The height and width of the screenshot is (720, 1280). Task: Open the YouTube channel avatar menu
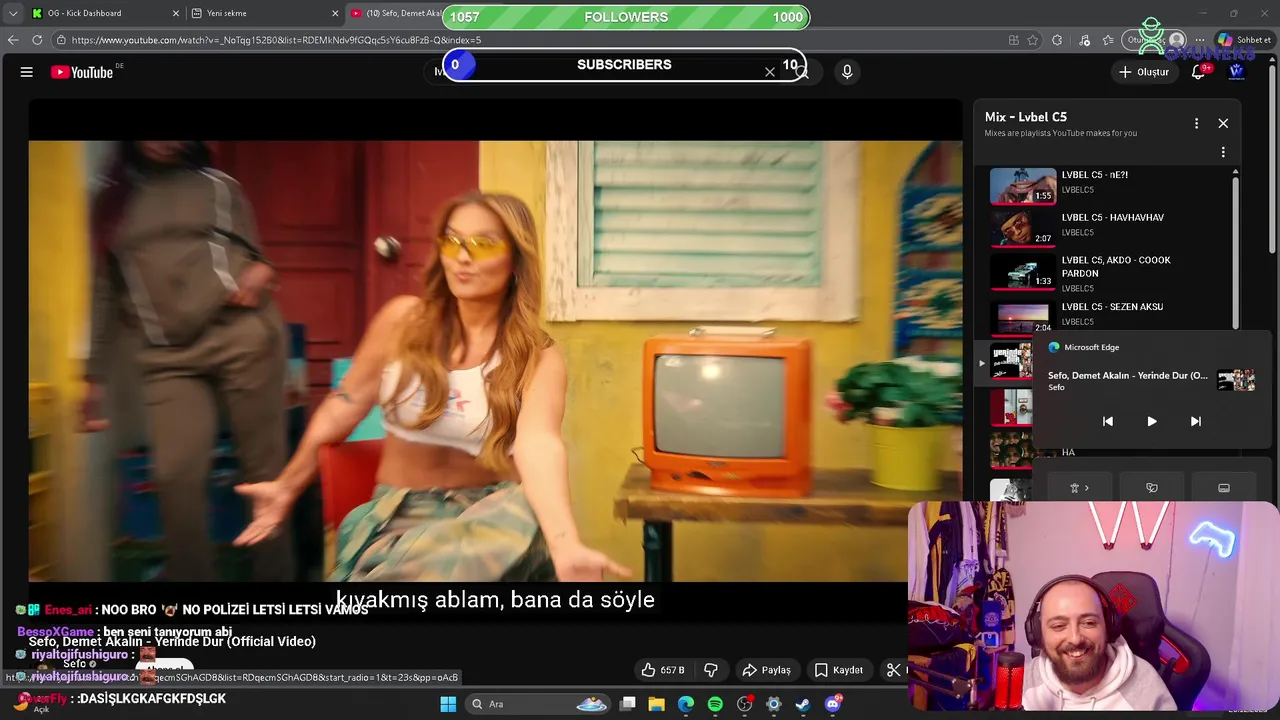1236,72
